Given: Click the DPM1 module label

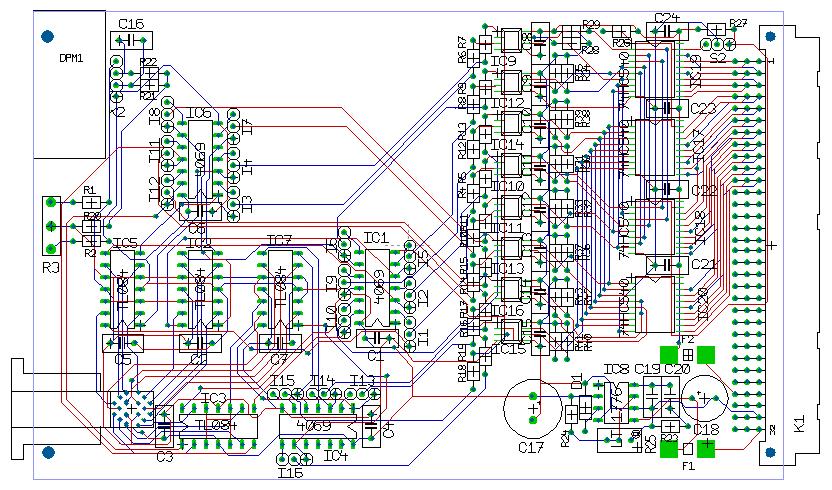Looking at the screenshot, I should [x=70, y=58].
